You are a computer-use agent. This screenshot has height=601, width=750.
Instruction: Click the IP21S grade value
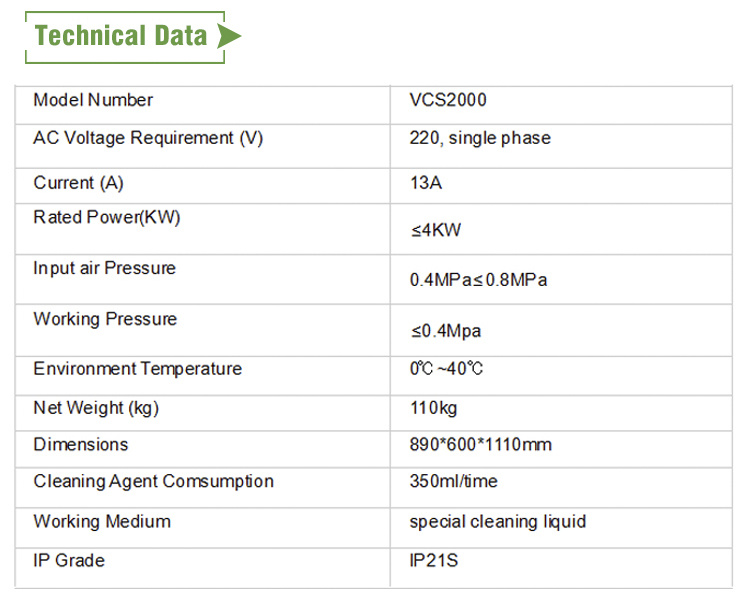tap(434, 560)
